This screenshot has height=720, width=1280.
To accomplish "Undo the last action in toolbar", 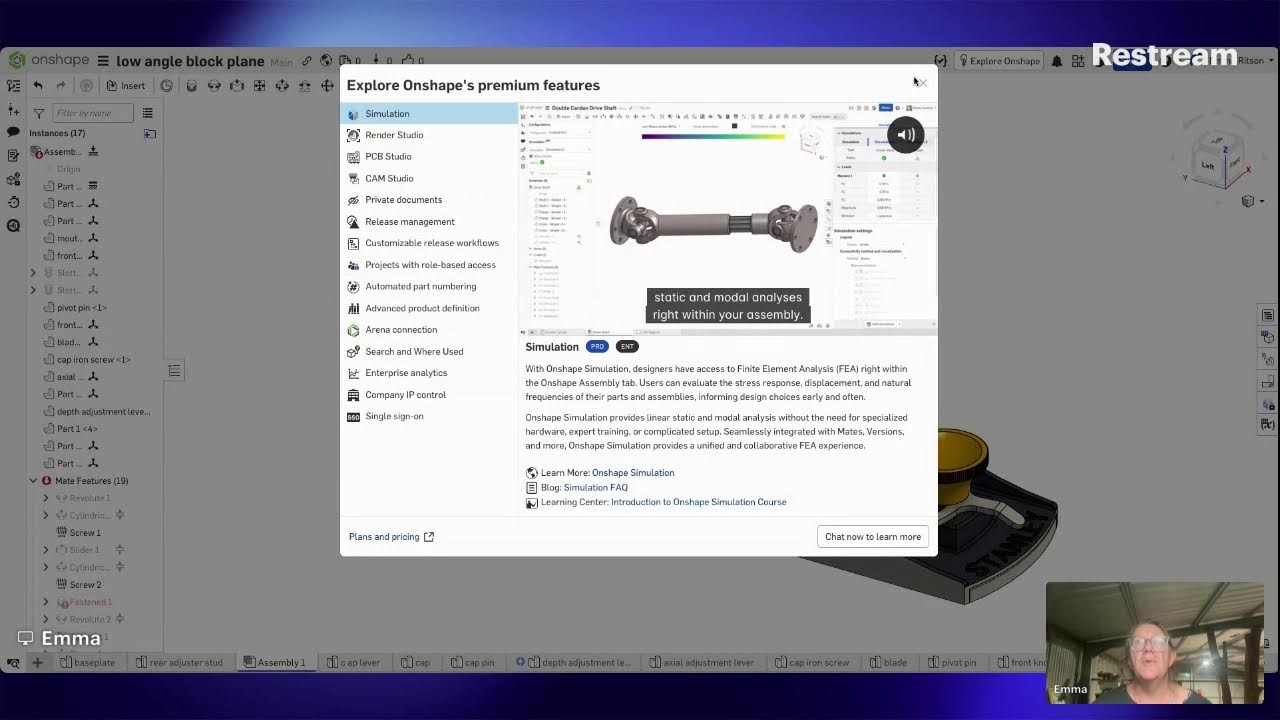I will coord(38,86).
